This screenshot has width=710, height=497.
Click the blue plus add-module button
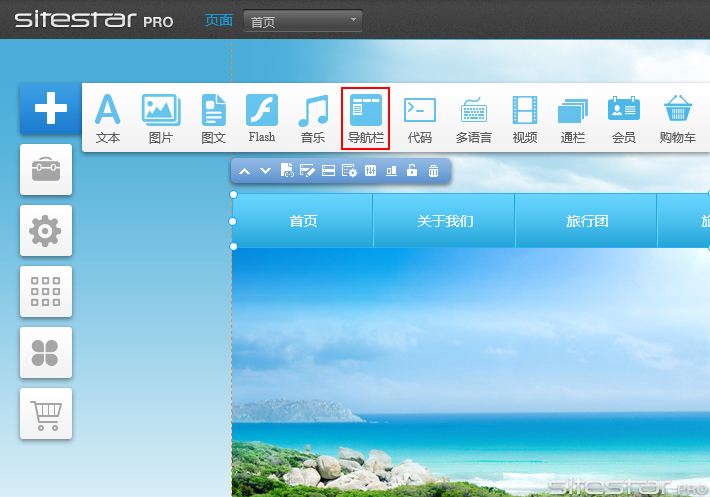pos(46,108)
